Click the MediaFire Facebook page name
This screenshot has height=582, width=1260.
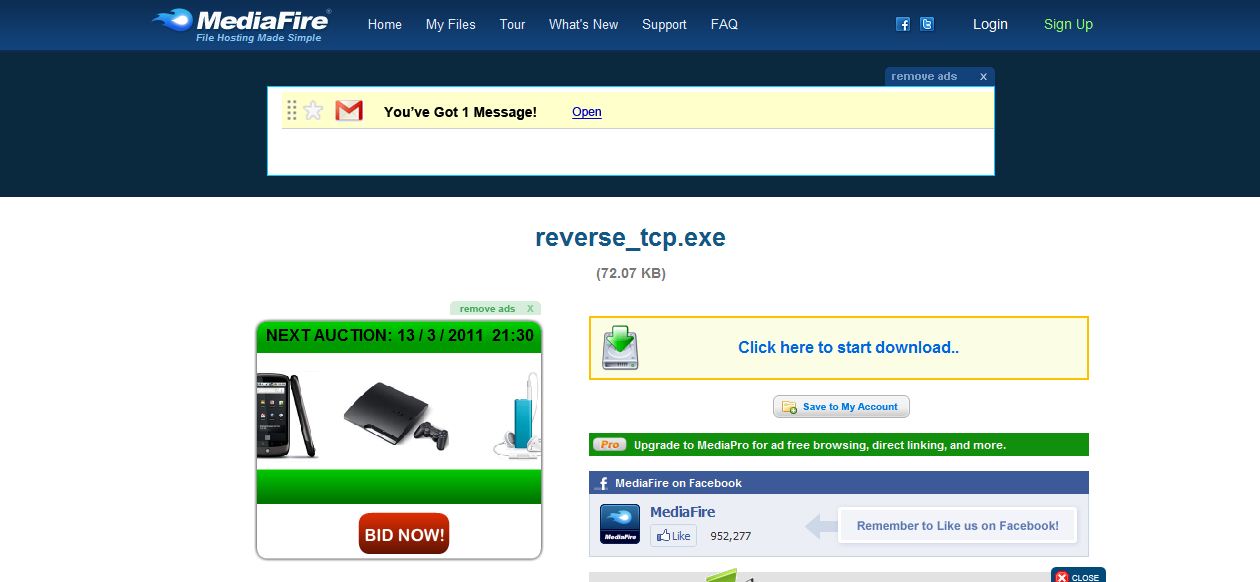point(683,512)
